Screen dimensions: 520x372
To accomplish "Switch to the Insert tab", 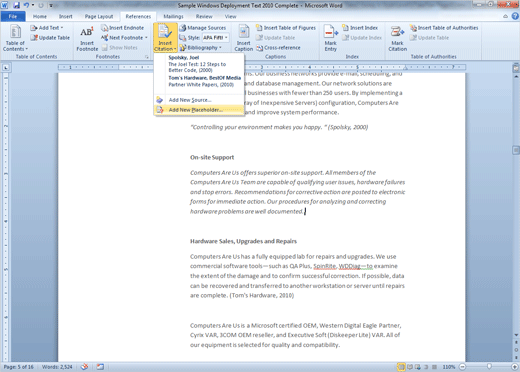I will tap(65, 16).
